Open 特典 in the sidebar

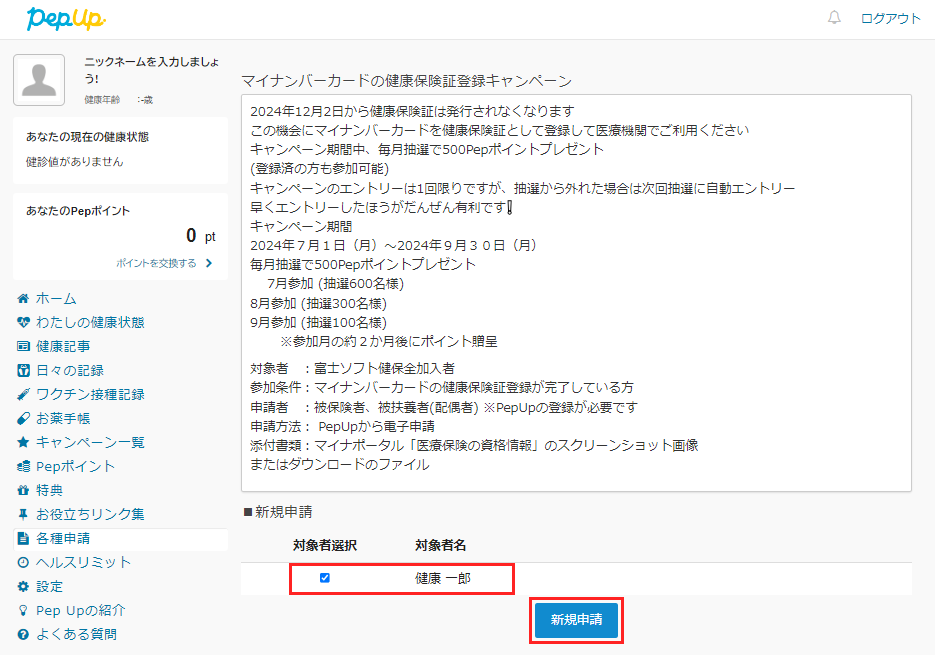[x=49, y=490]
